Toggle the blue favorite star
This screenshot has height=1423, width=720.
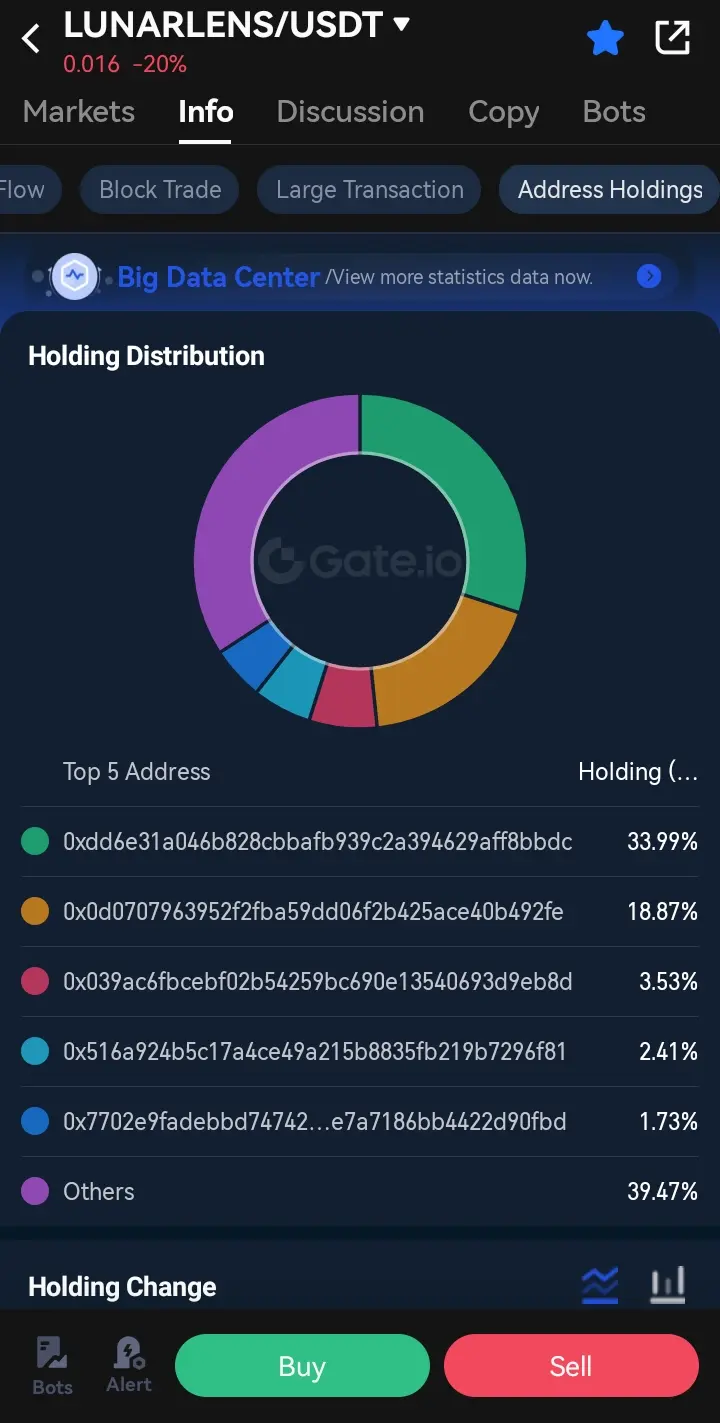[x=605, y=39]
